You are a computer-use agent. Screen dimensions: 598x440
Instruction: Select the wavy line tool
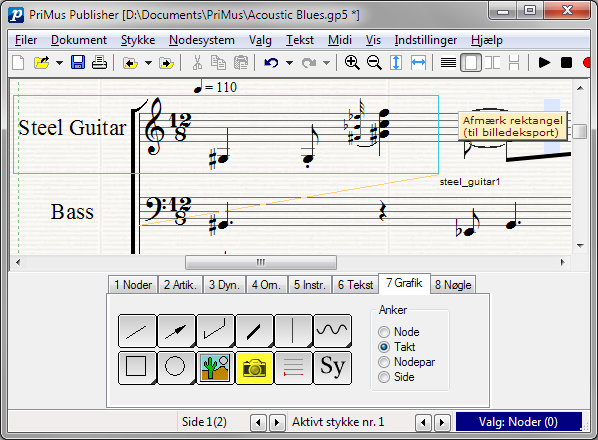click(x=332, y=331)
